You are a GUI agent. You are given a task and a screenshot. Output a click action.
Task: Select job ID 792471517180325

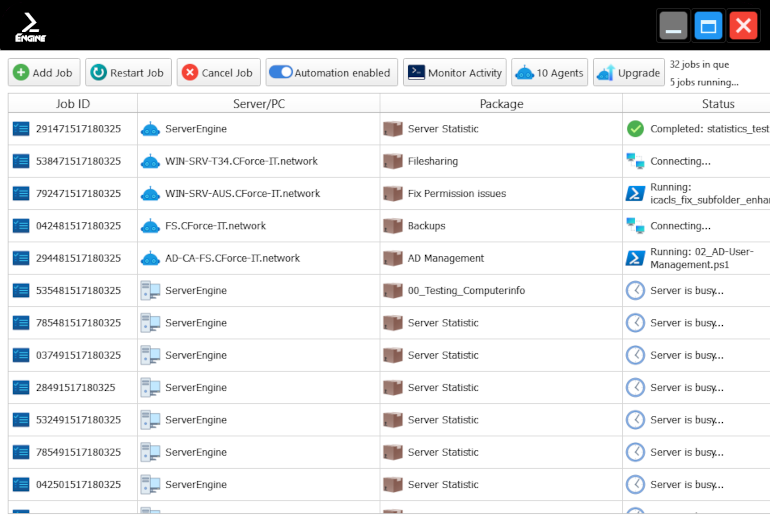79,194
